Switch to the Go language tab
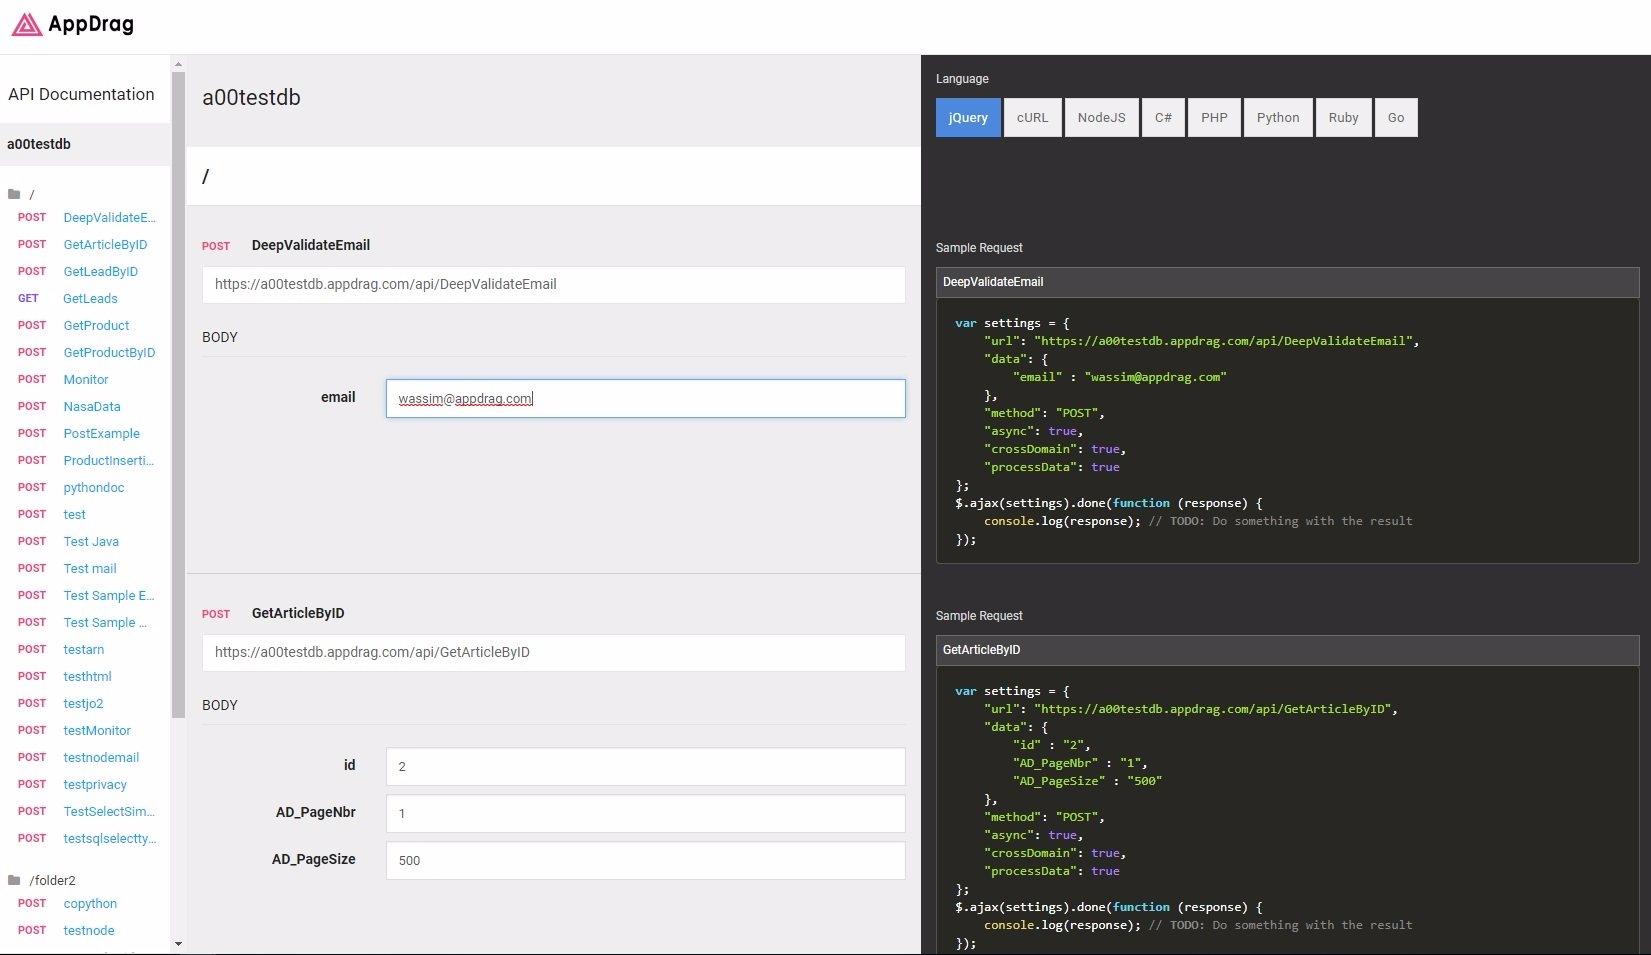This screenshot has height=955, width=1651. (x=1396, y=117)
